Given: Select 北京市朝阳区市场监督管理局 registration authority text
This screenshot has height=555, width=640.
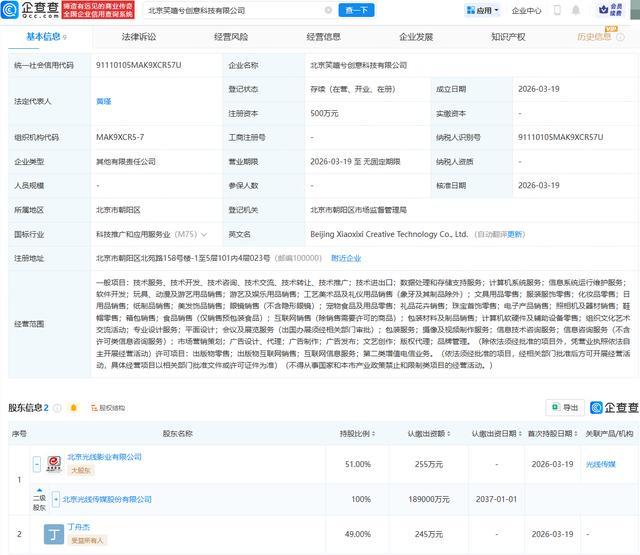Looking at the screenshot, I should point(358,210).
